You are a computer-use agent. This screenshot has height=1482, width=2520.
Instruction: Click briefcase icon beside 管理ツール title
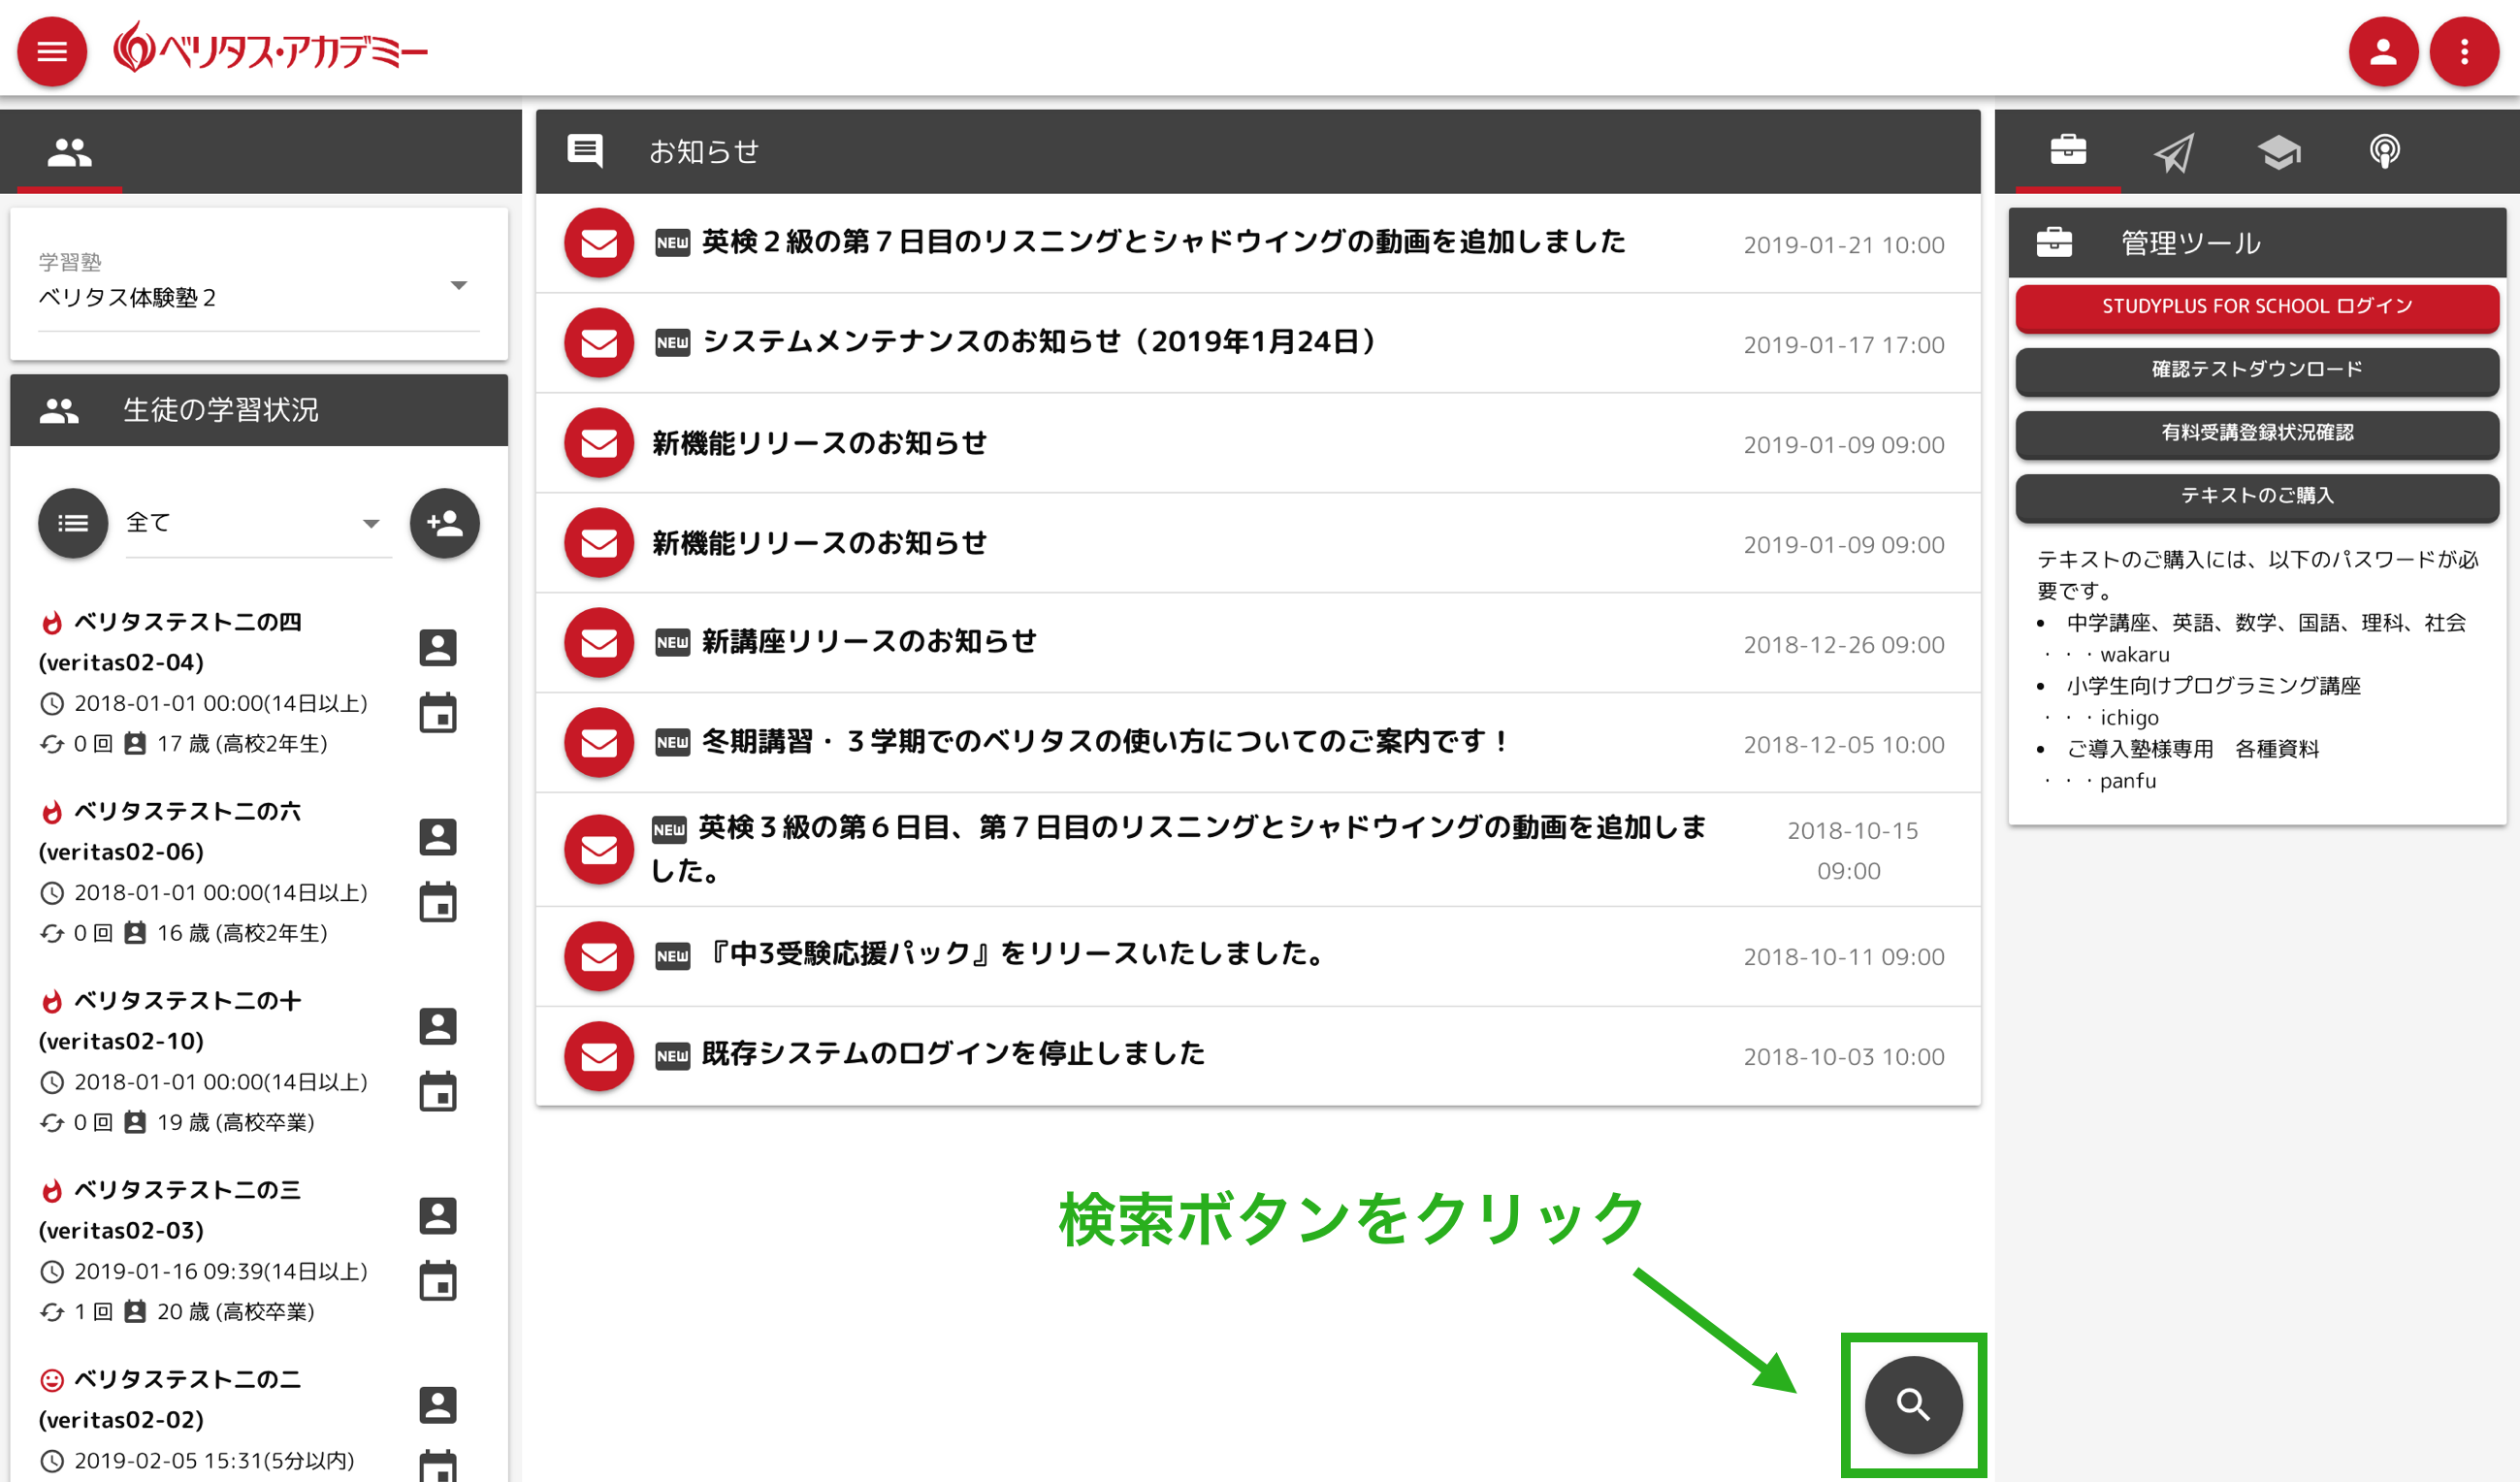2054,242
